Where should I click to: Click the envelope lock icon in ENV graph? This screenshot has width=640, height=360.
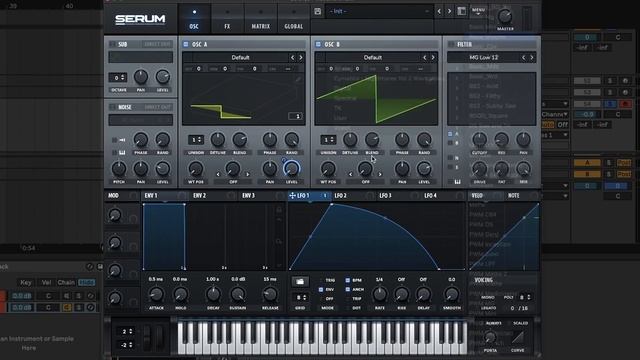279,210
